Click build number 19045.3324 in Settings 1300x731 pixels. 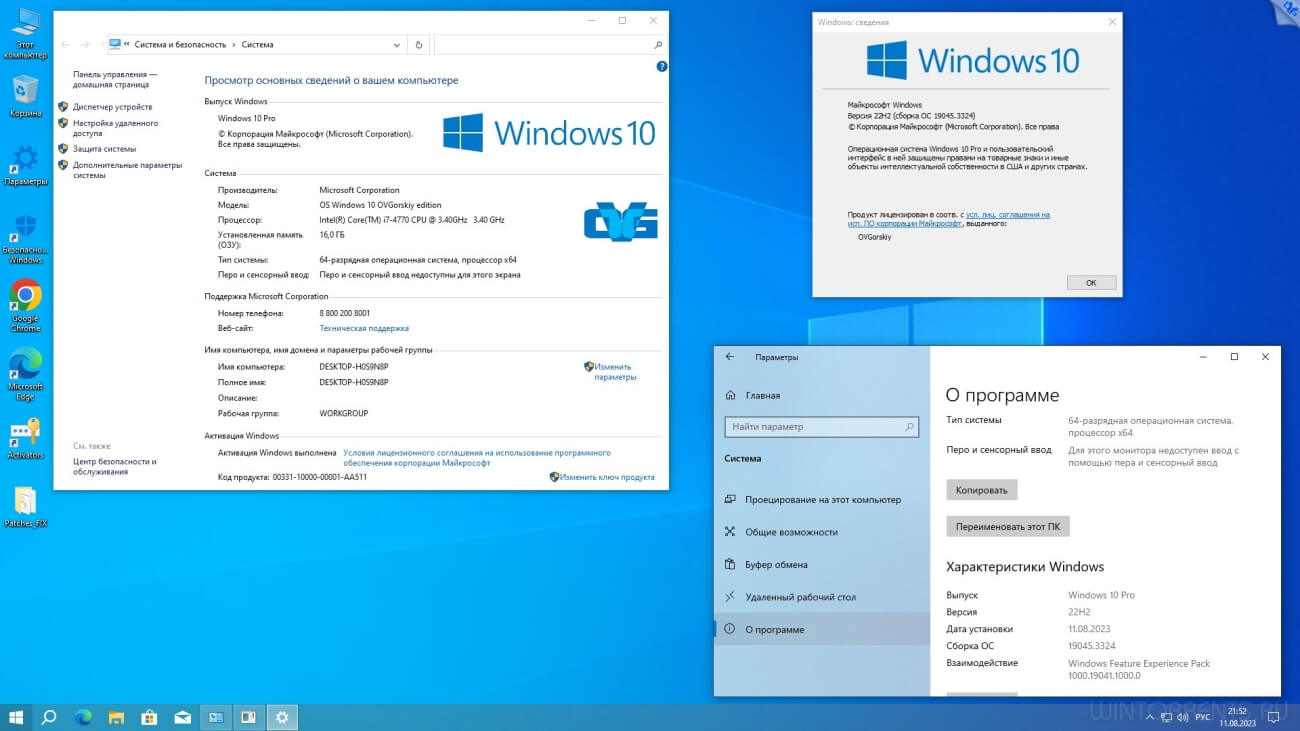(x=1092, y=646)
